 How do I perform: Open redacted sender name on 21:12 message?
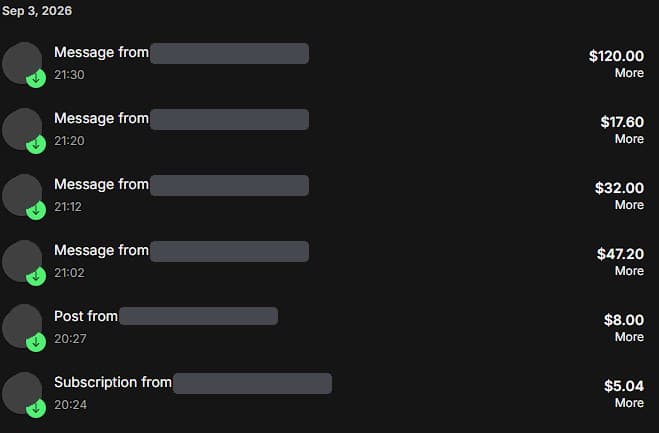pyautogui.click(x=229, y=185)
